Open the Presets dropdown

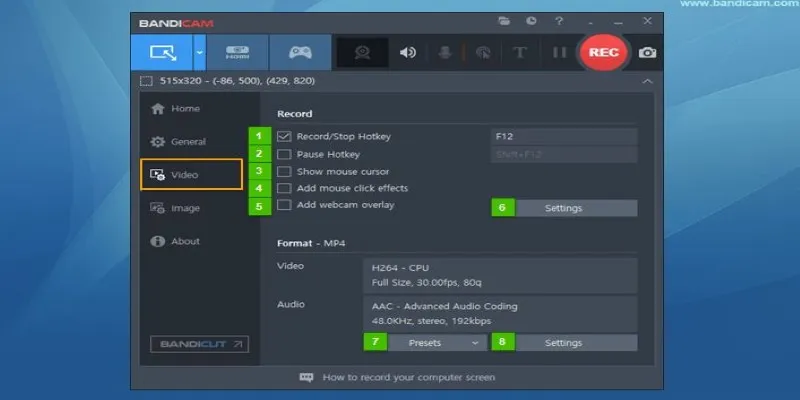437,343
